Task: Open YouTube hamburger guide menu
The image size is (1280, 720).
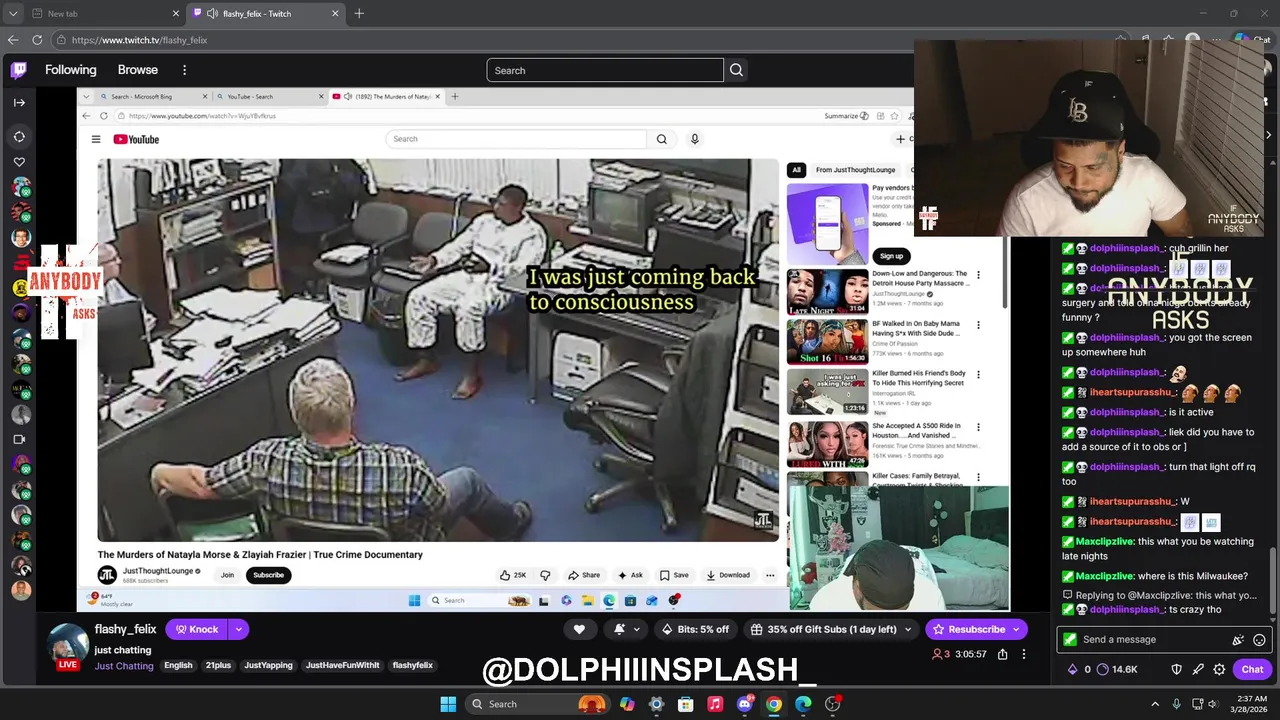Action: [96, 139]
